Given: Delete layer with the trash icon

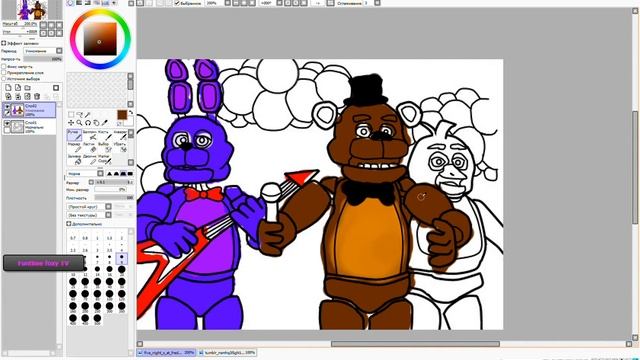Looking at the screenshot, I should point(37,96).
